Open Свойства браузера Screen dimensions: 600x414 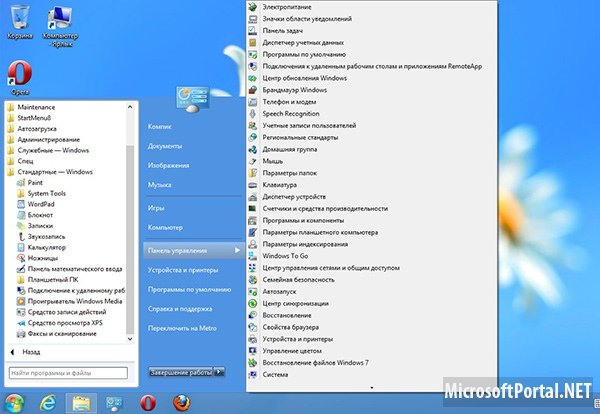pyautogui.click(x=284, y=327)
